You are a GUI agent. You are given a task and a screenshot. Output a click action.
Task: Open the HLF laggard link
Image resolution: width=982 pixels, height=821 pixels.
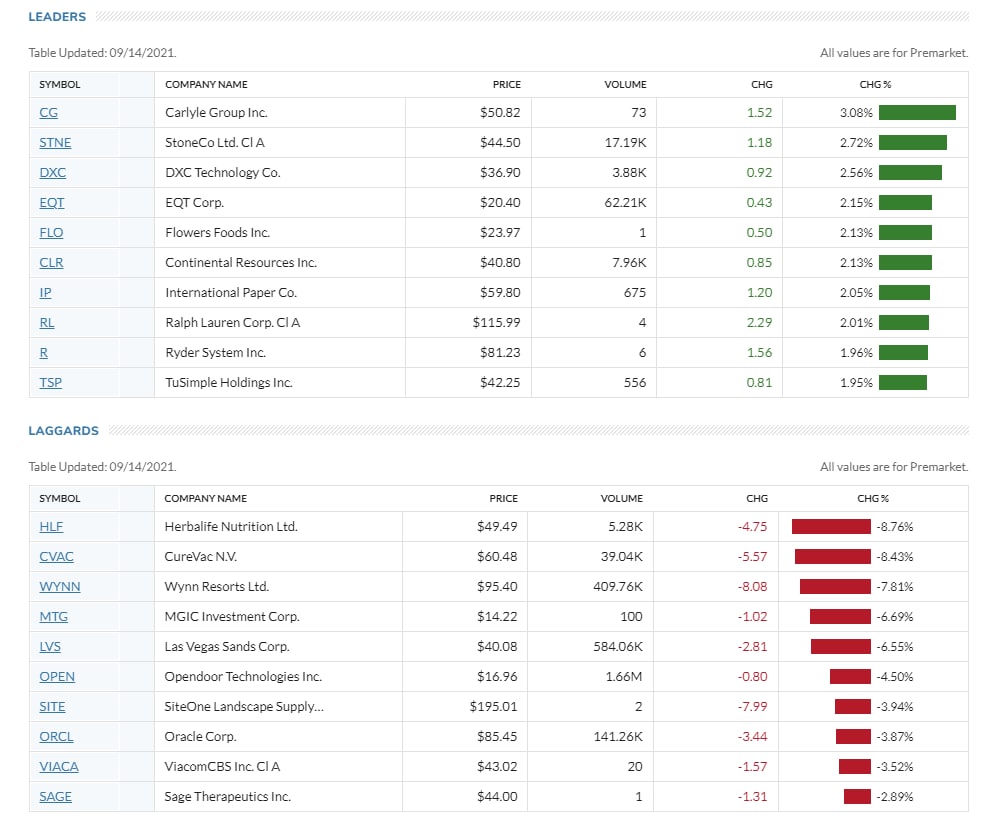[x=51, y=527]
